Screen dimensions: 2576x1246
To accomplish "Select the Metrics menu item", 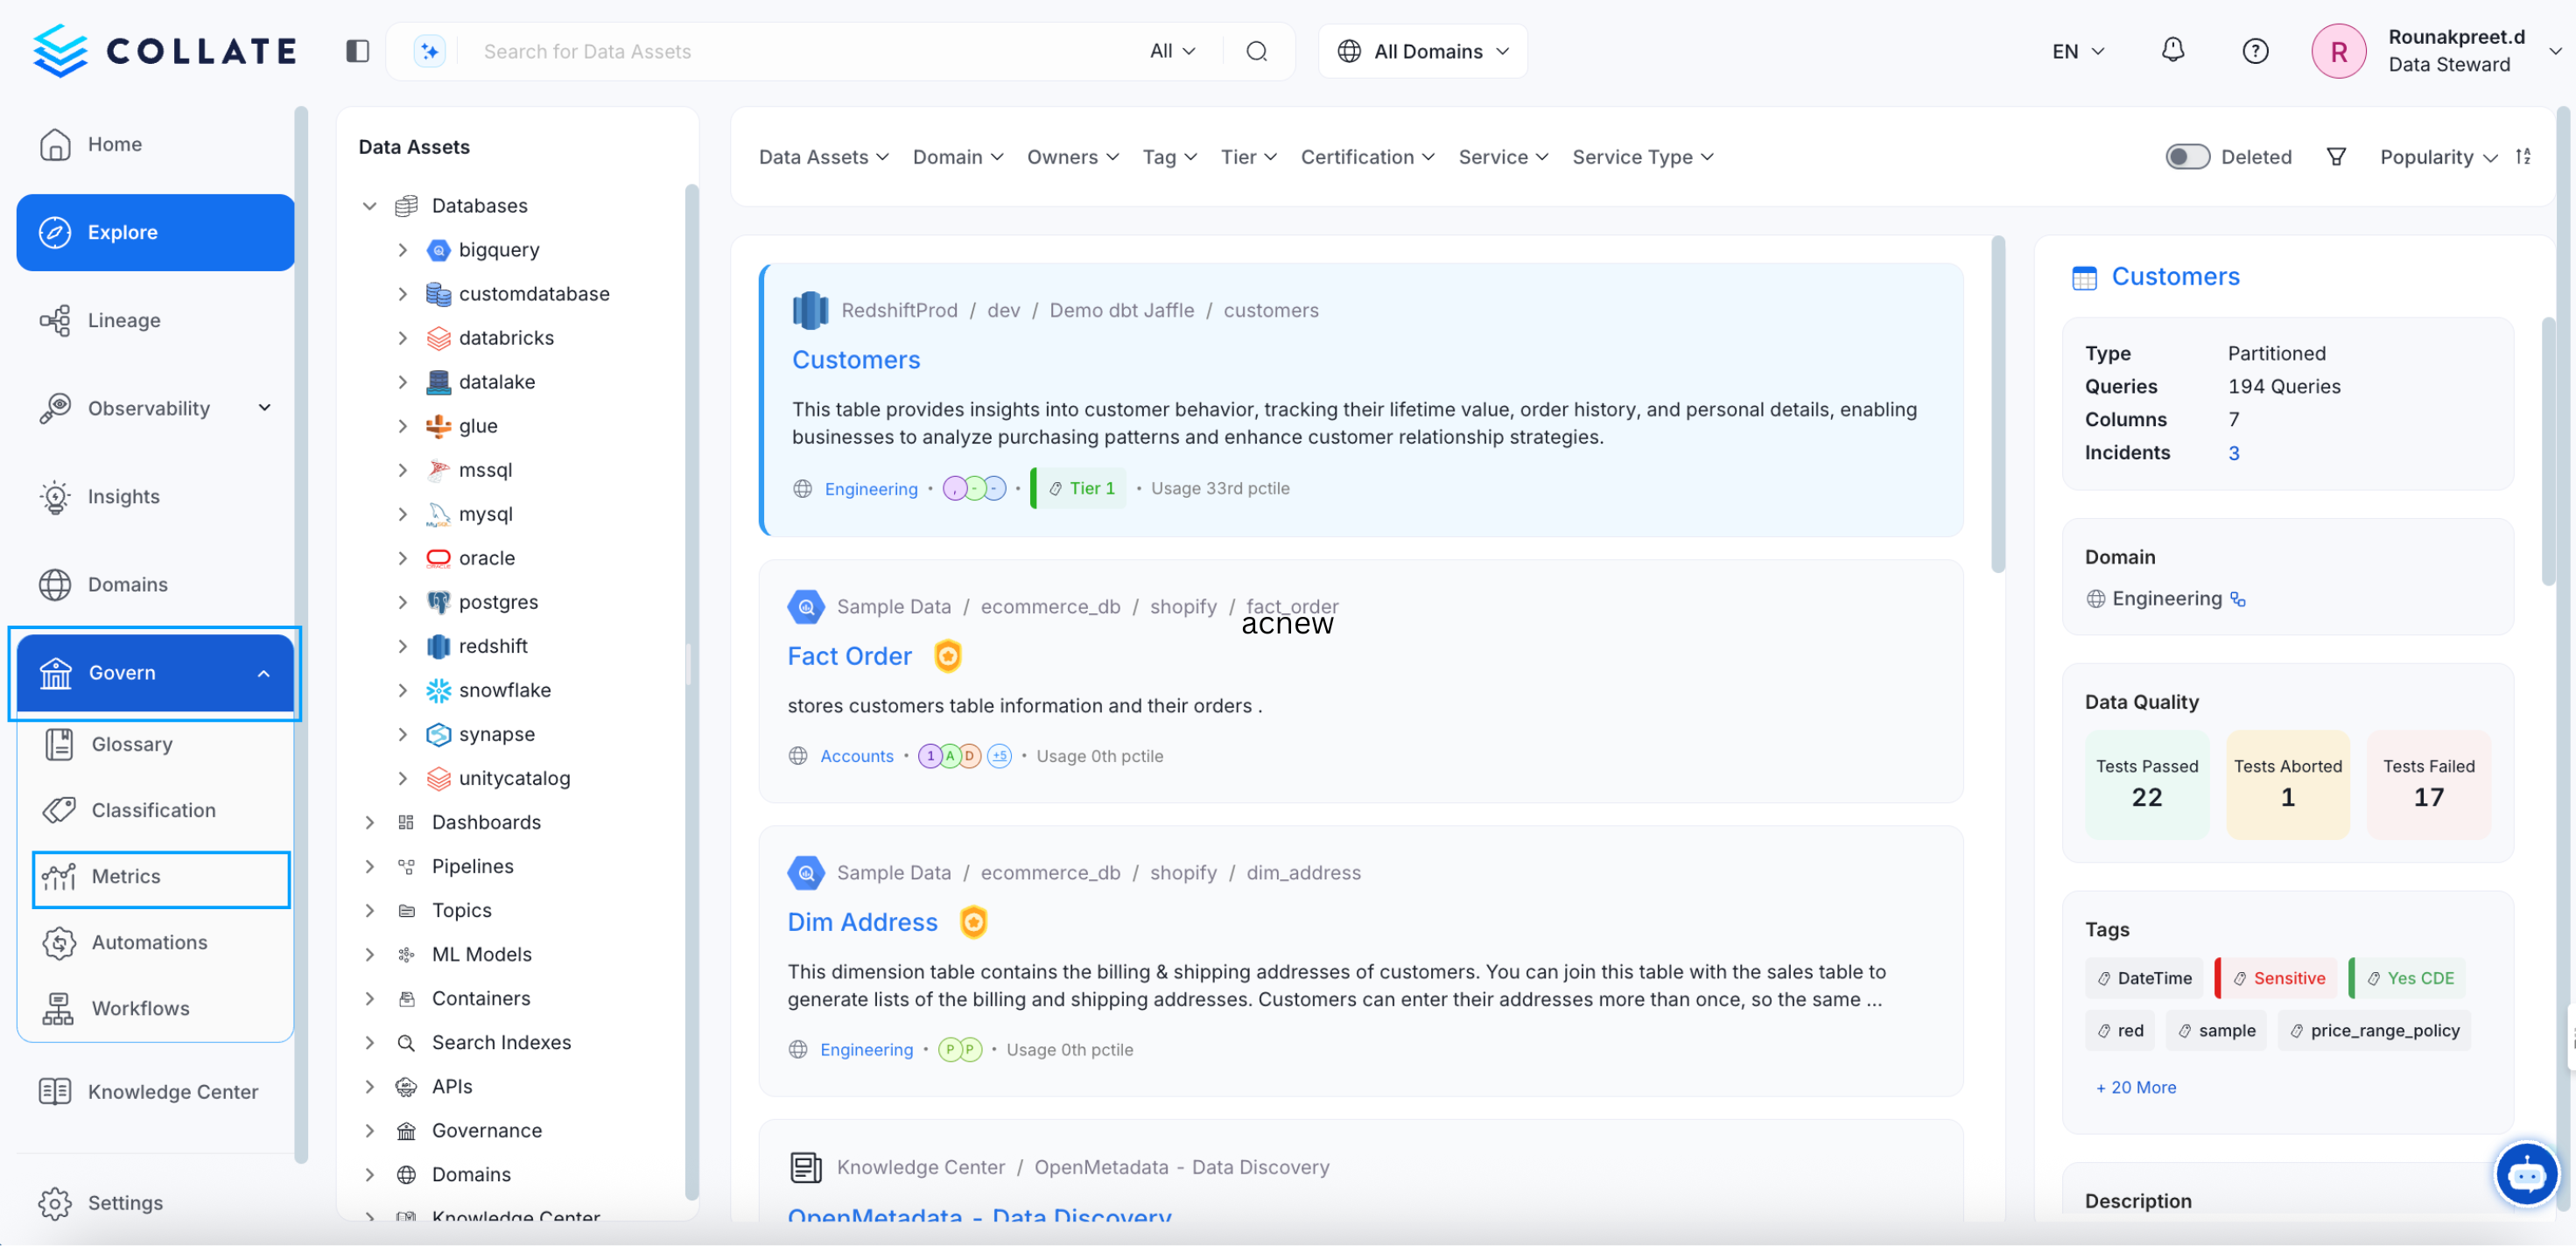I will pyautogui.click(x=126, y=875).
